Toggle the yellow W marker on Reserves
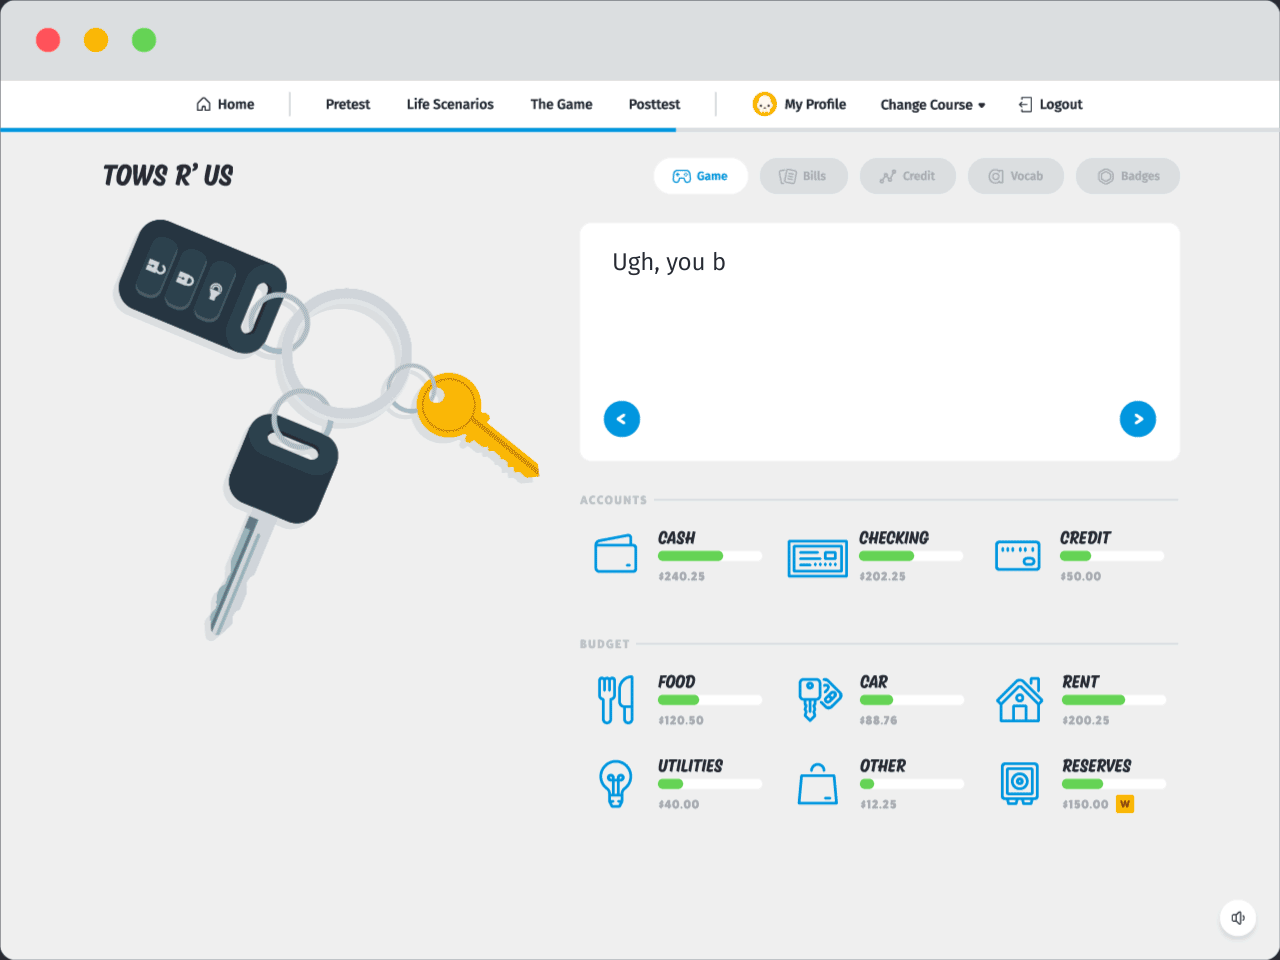Screen dimensions: 1280x960 1125,803
